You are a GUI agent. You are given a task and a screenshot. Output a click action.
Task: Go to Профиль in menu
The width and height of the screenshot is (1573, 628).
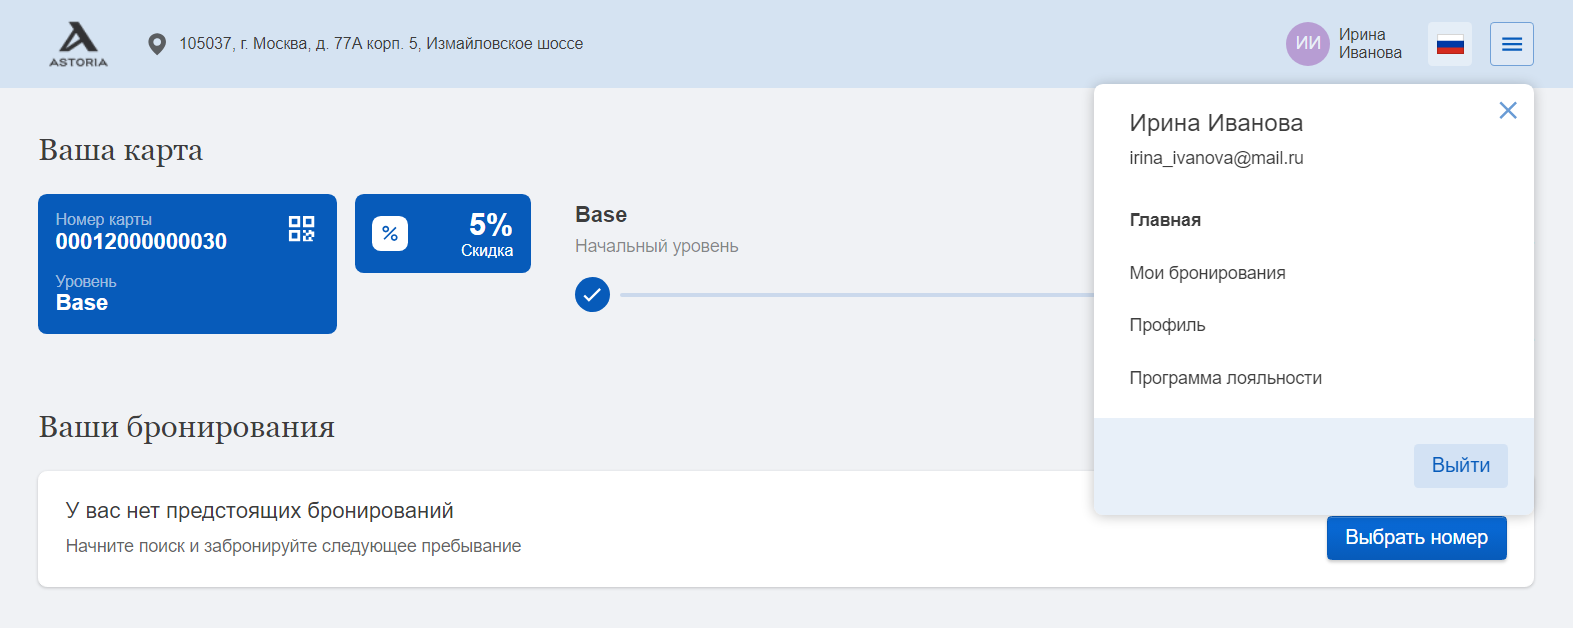1167,325
